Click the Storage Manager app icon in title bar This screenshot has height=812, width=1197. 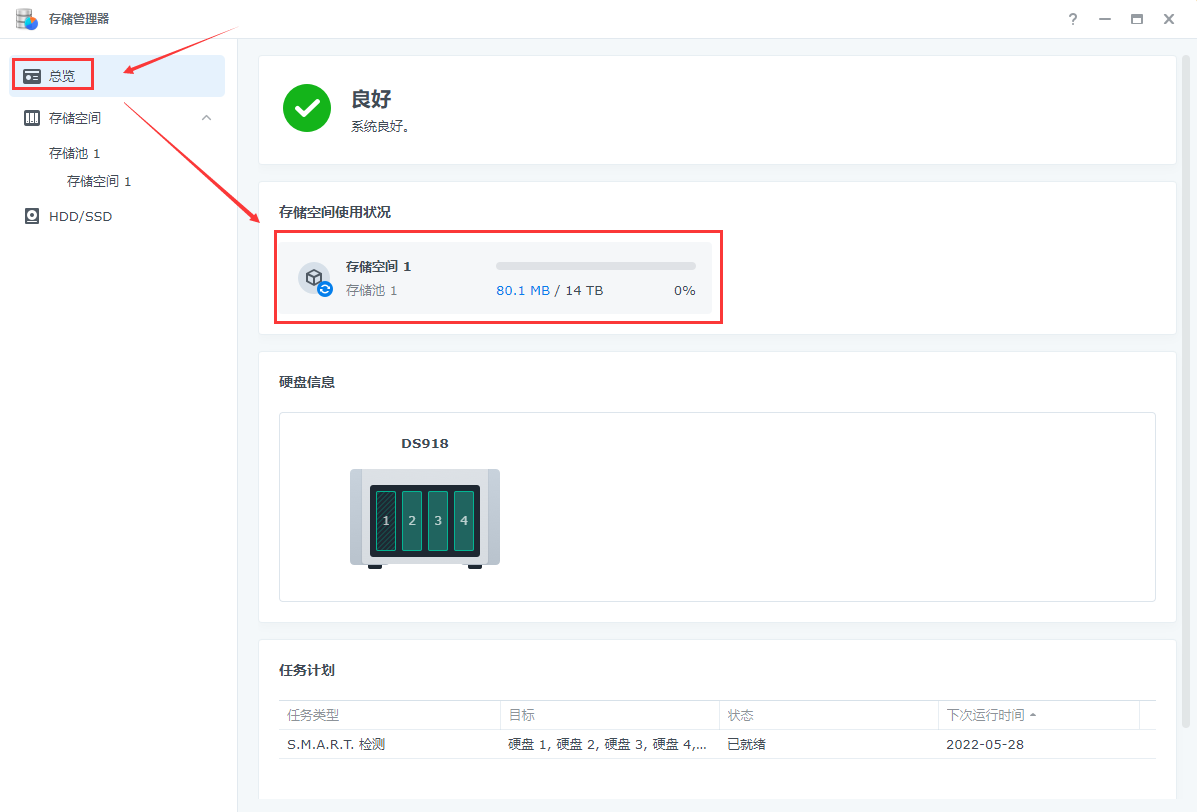27,18
